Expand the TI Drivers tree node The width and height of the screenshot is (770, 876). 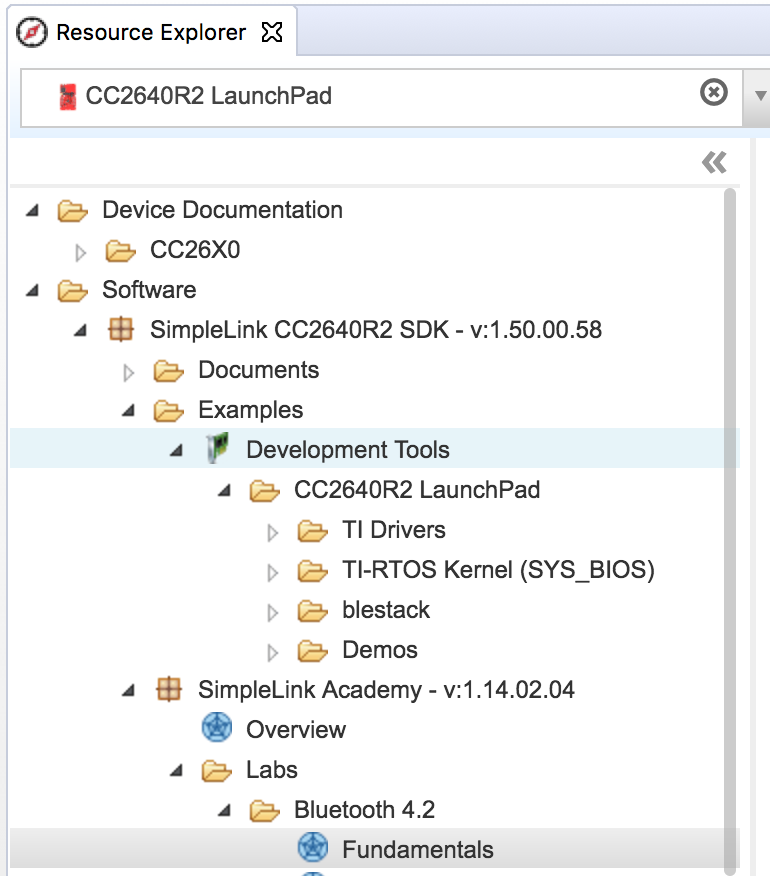point(273,529)
